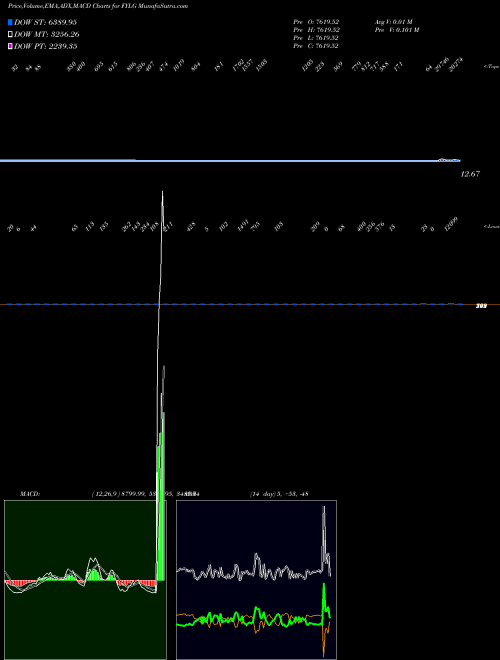
Task: Select the 'DOW MT: 3256.26' legend text
Action: [47, 35]
